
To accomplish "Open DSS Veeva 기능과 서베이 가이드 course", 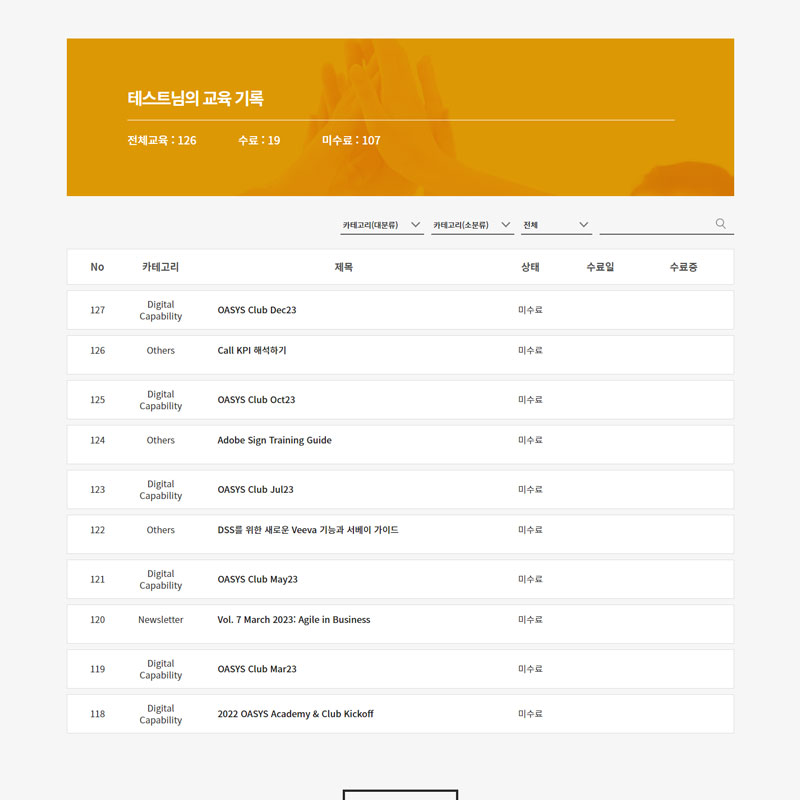I will pyautogui.click(x=308, y=530).
